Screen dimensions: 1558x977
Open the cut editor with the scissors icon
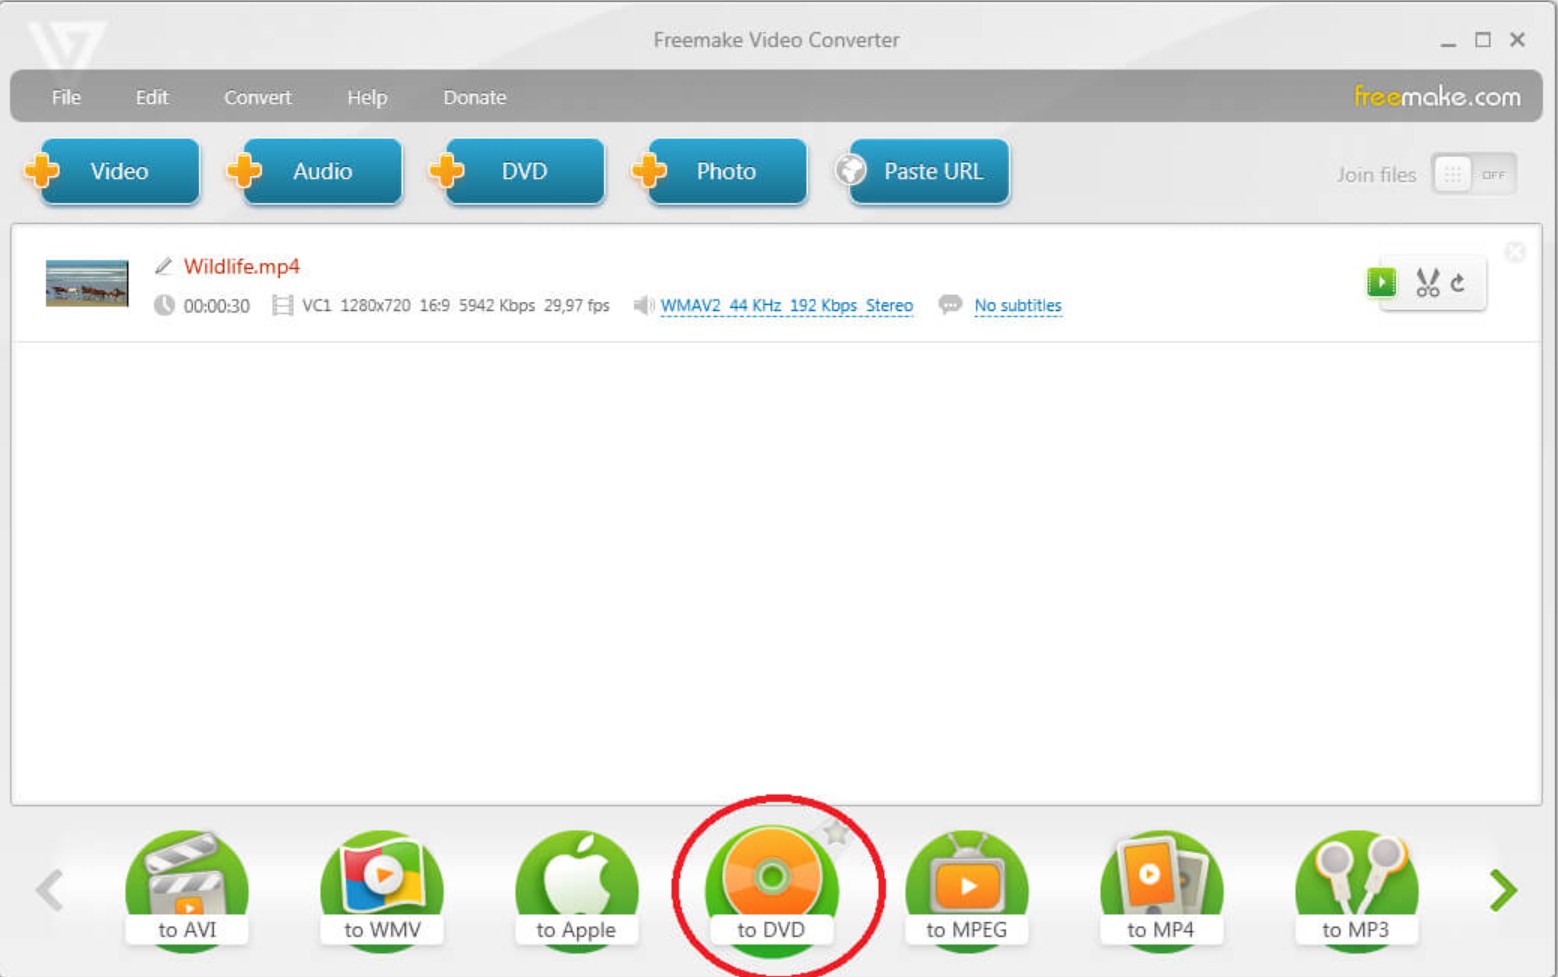[x=1426, y=282]
